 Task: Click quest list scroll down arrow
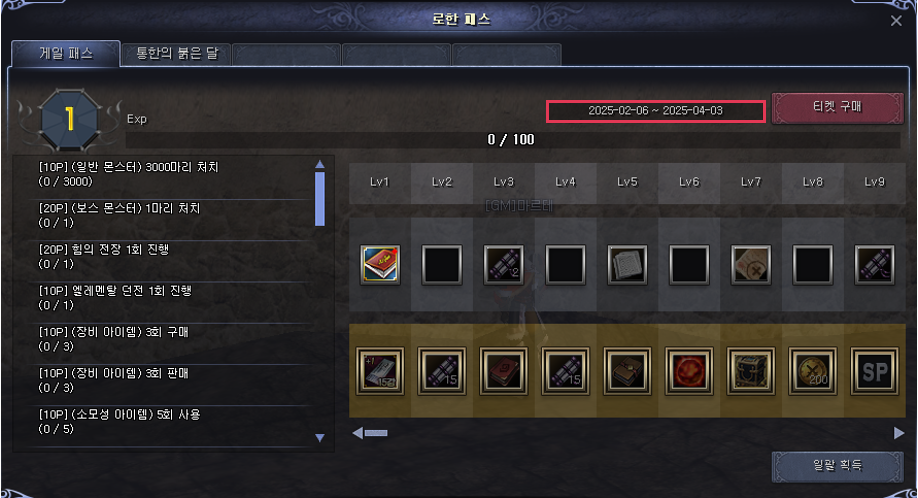320,438
